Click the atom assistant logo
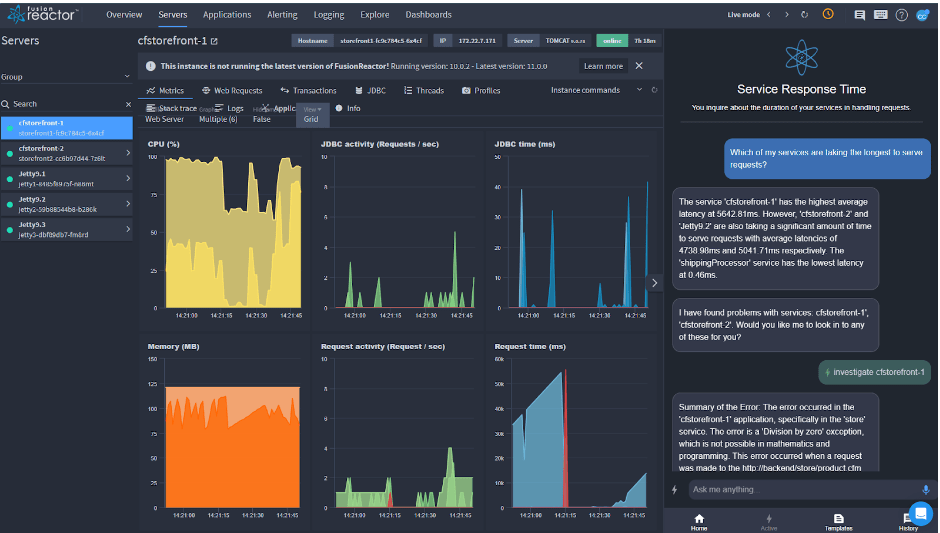 (802, 58)
